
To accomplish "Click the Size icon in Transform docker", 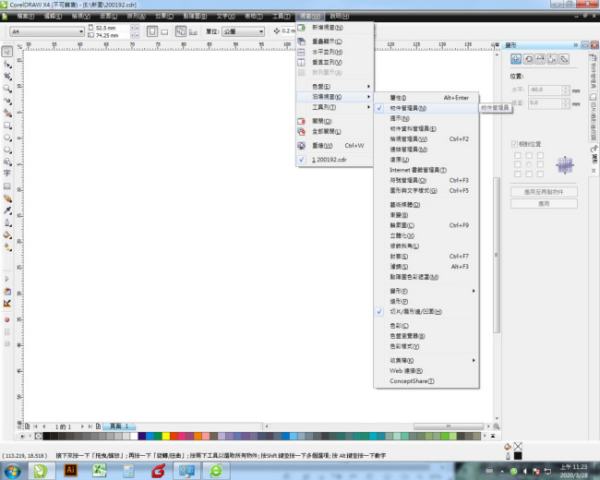I will tap(552, 59).
